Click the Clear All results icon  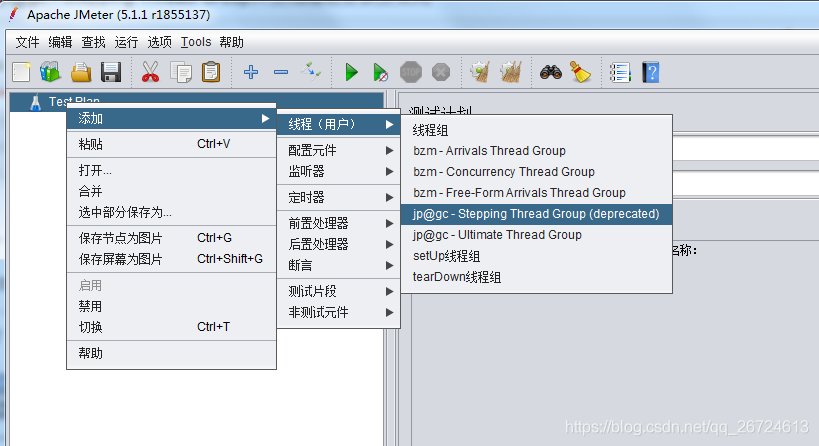click(511, 72)
